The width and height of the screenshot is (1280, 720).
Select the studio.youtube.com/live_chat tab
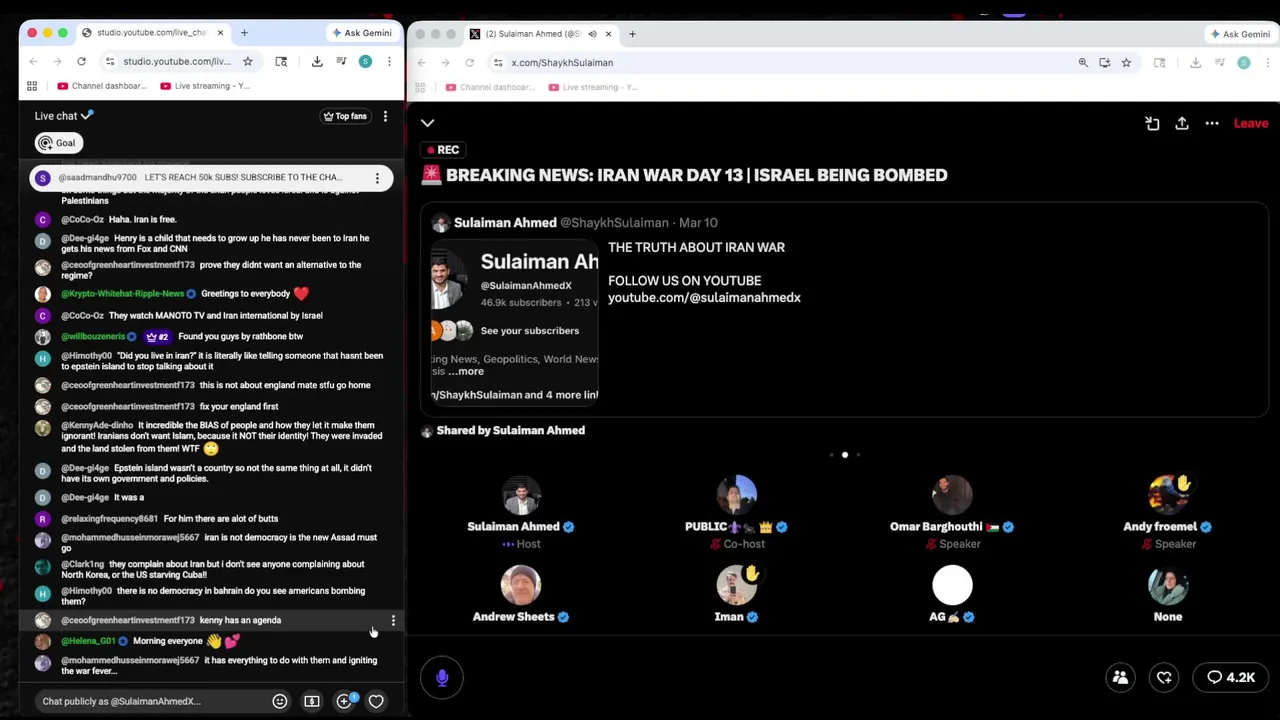pyautogui.click(x=155, y=33)
